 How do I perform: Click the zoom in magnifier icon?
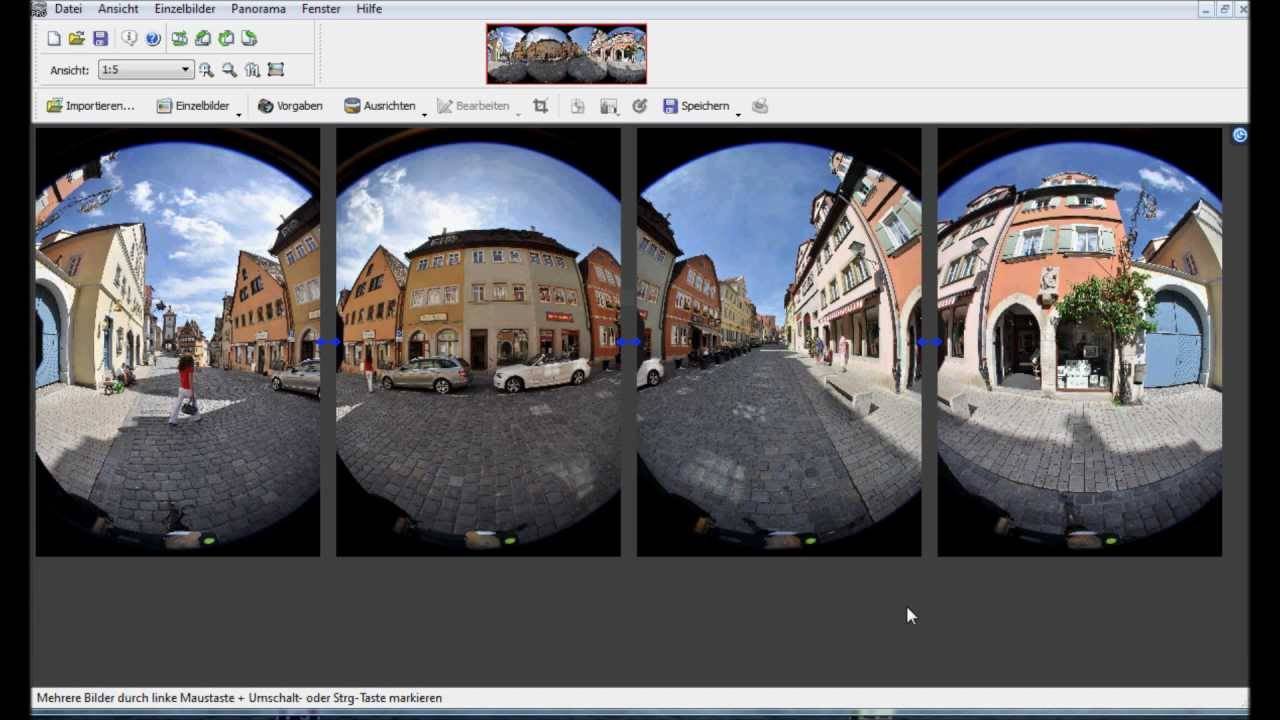click(x=206, y=70)
